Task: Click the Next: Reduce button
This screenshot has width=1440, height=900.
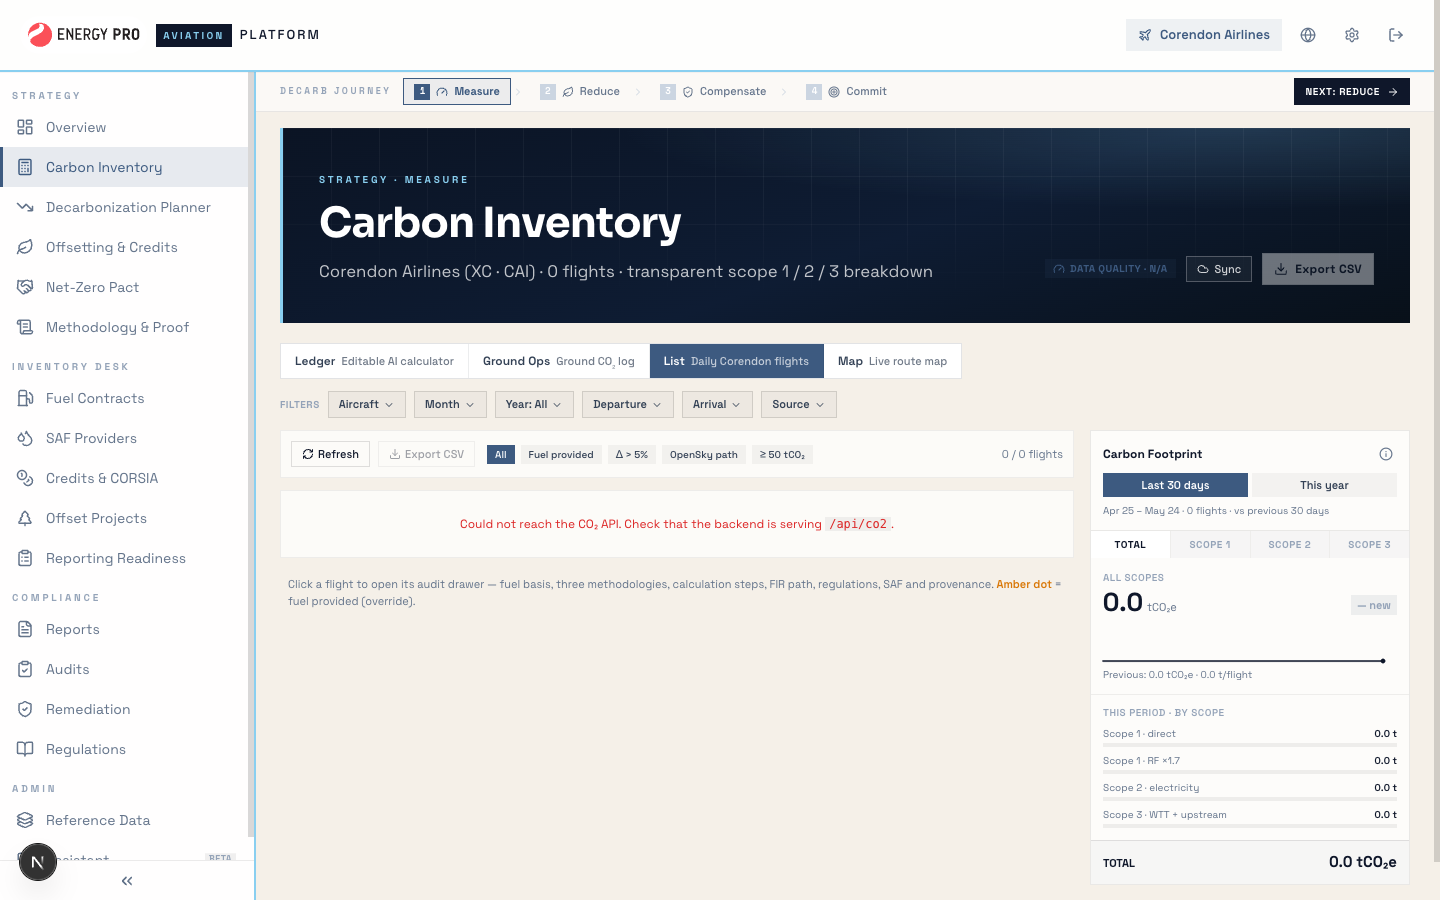Action: (1352, 91)
